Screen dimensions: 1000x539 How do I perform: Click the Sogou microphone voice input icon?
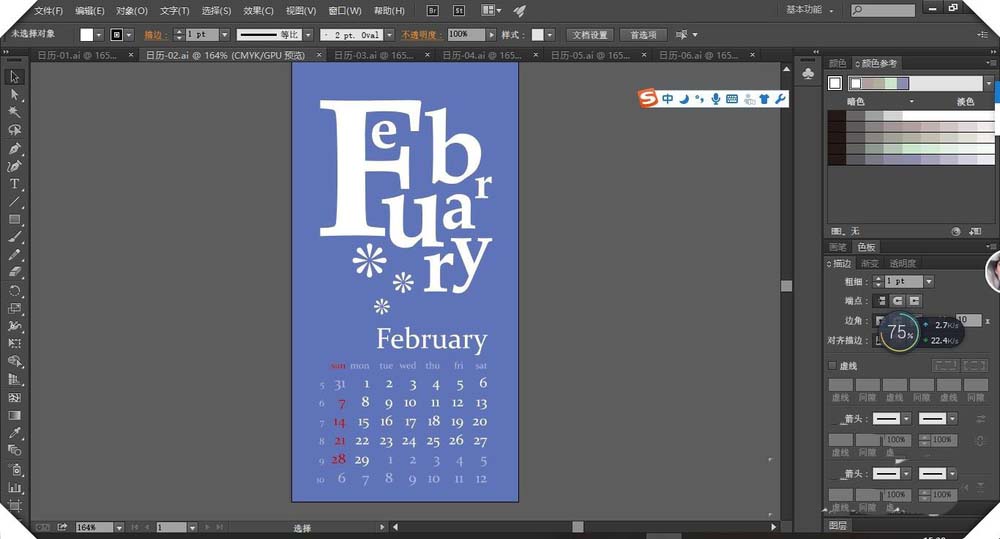[x=715, y=99]
